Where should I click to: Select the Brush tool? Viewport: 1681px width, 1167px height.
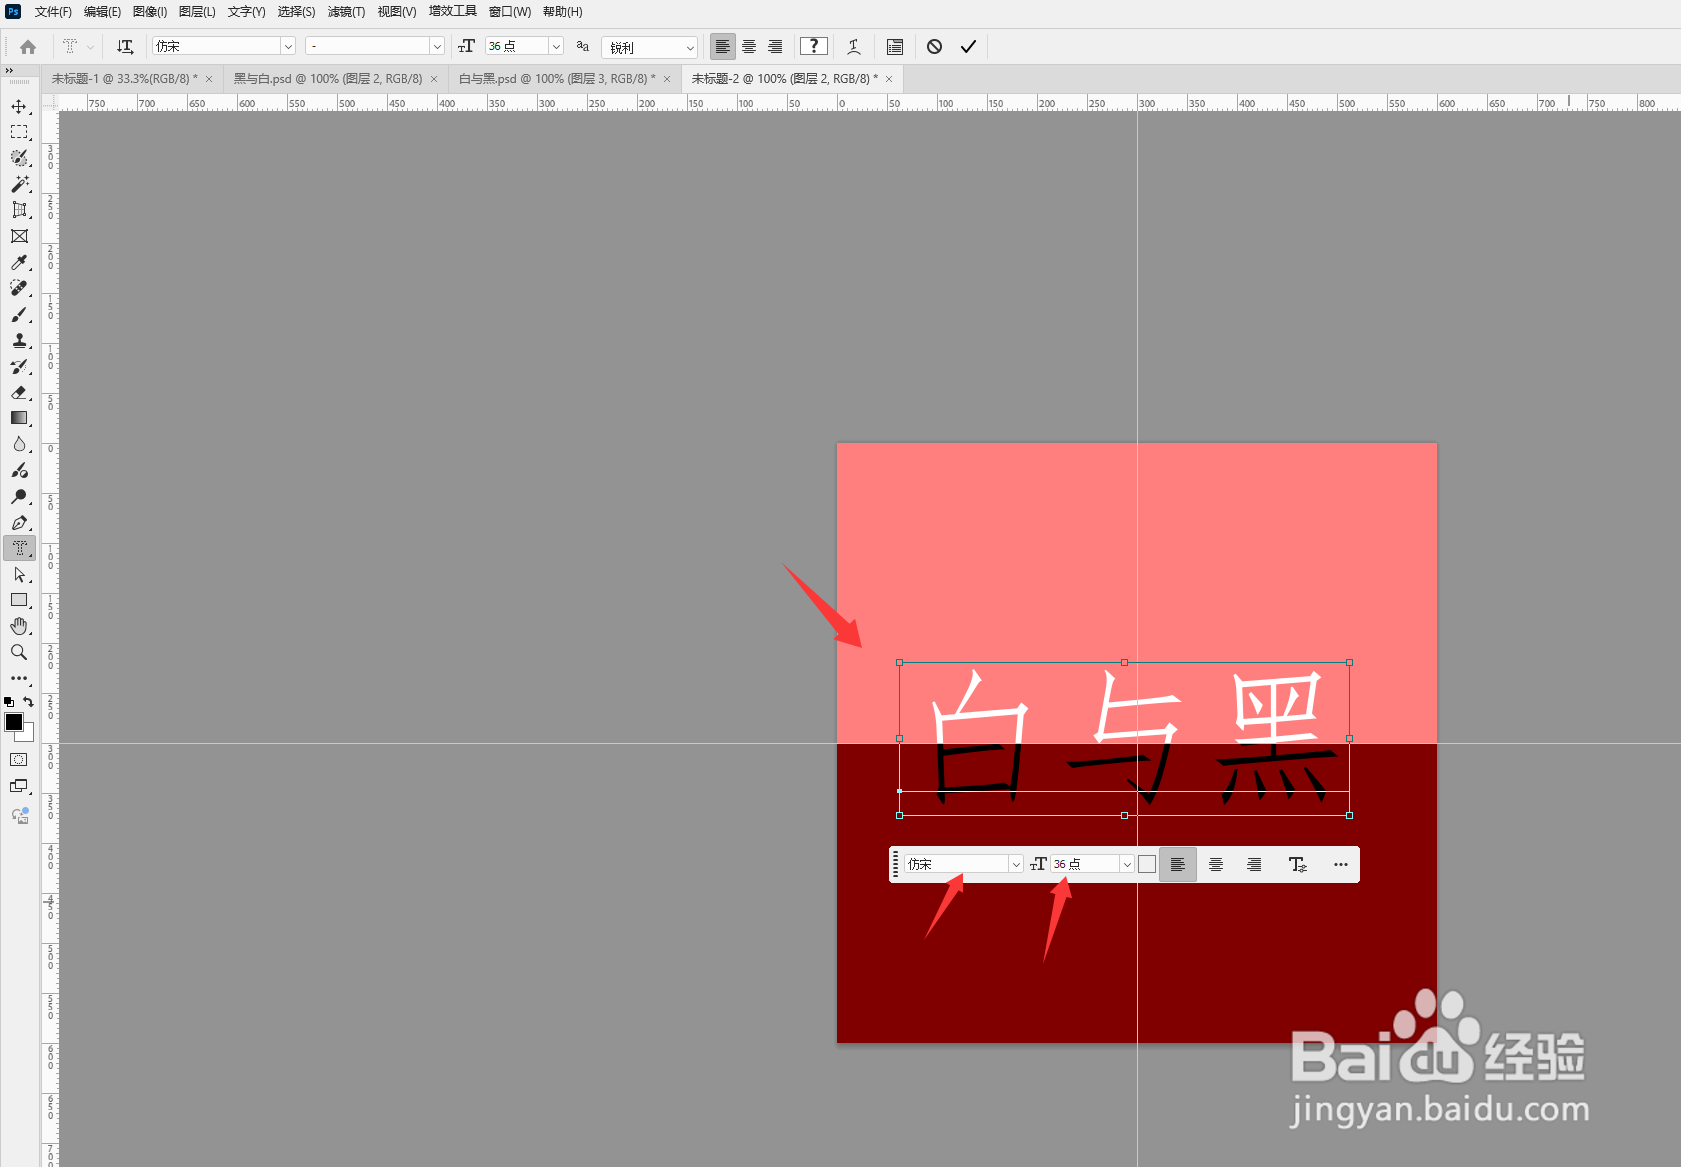pyautogui.click(x=19, y=314)
